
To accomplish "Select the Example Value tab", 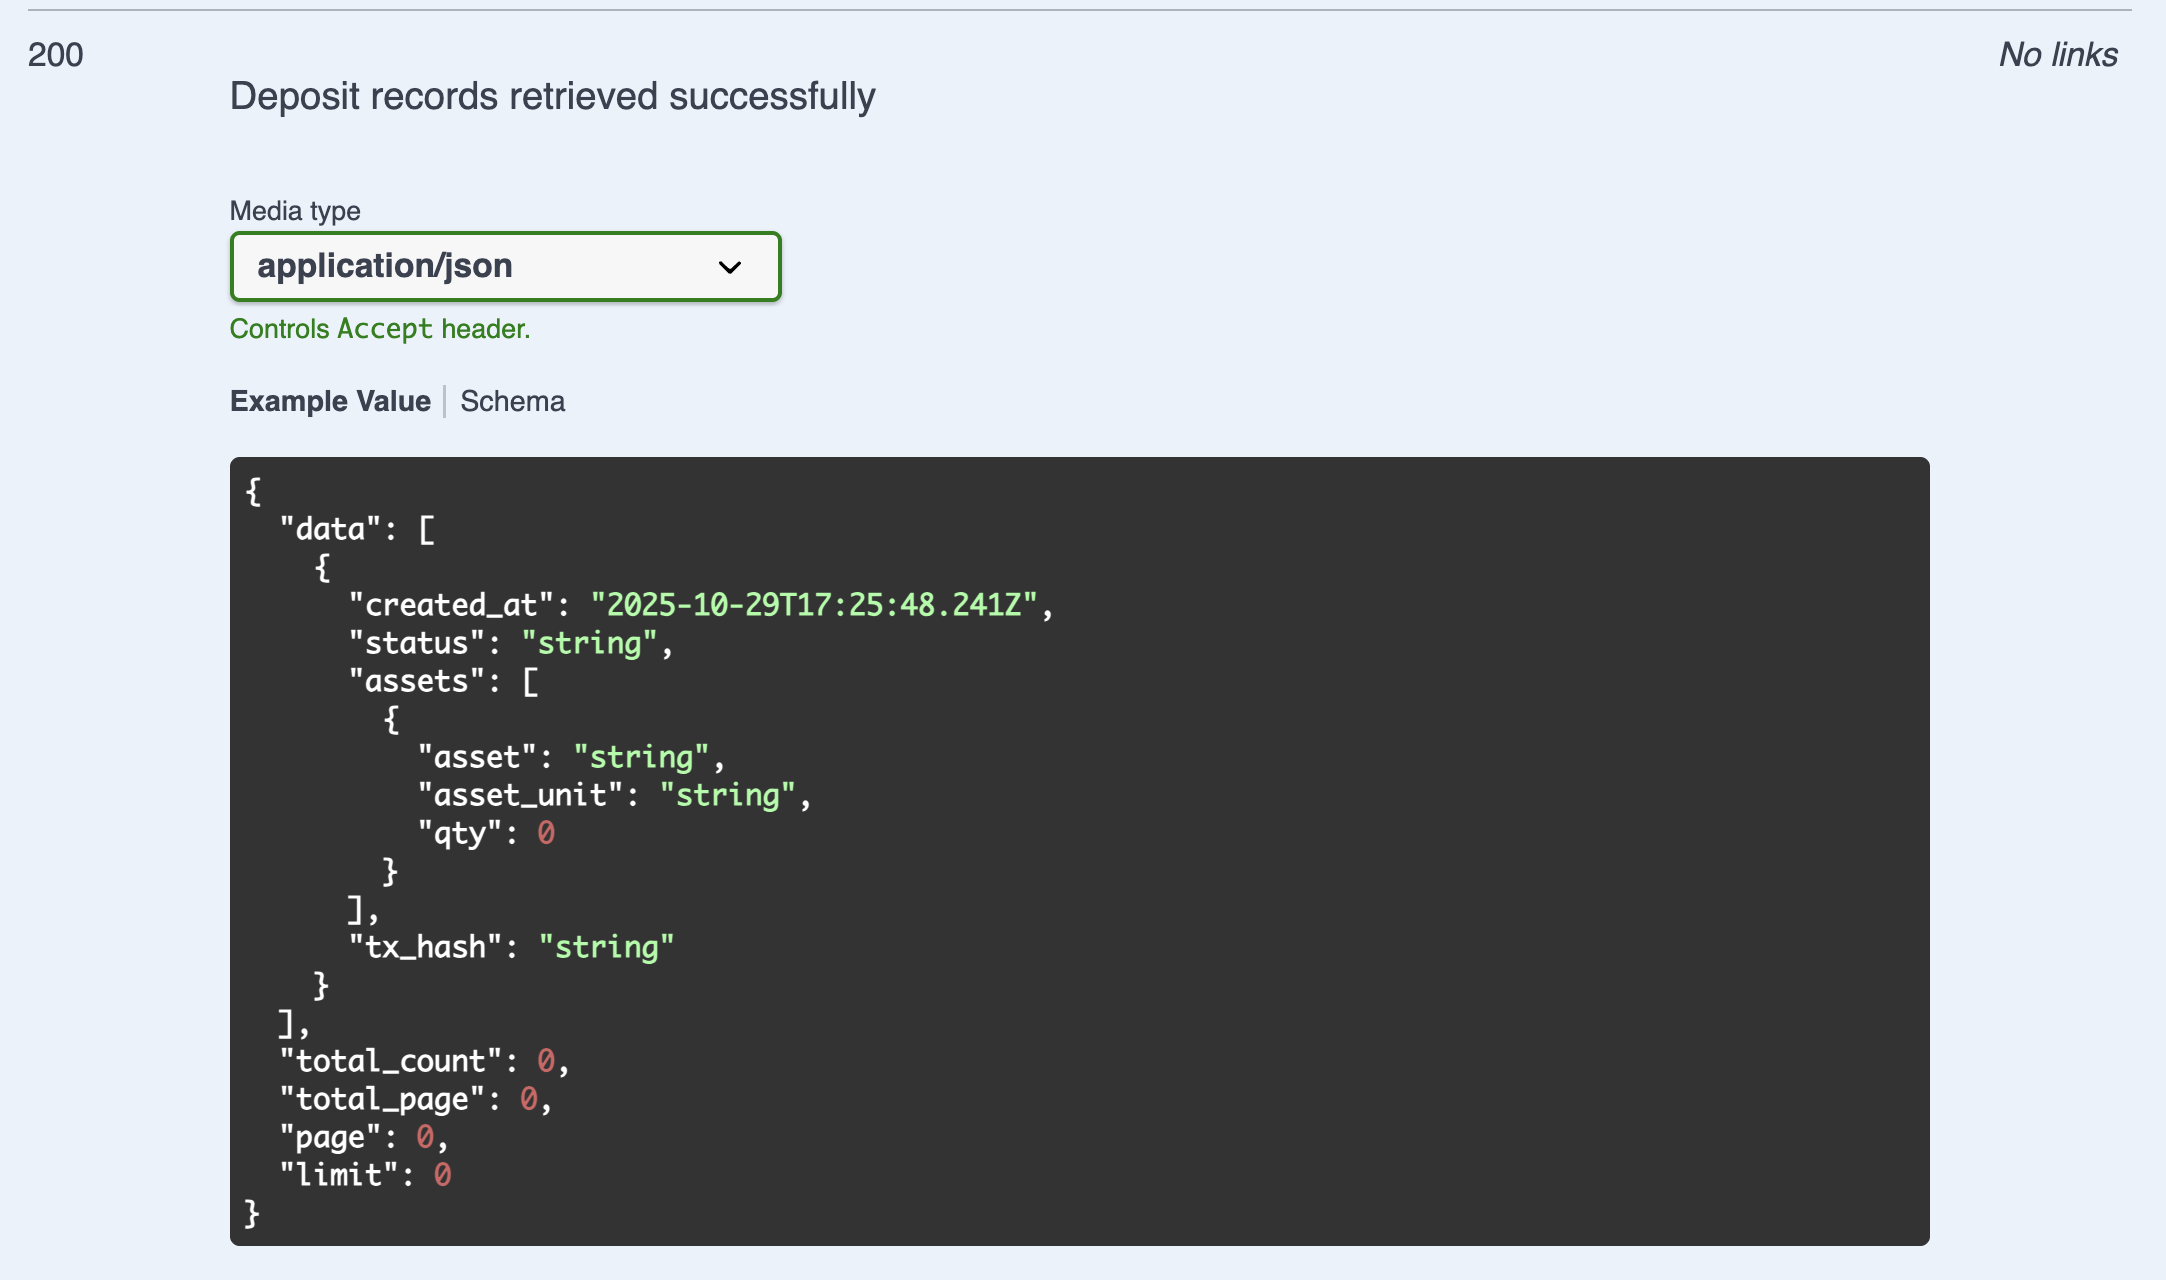I will click(x=330, y=401).
